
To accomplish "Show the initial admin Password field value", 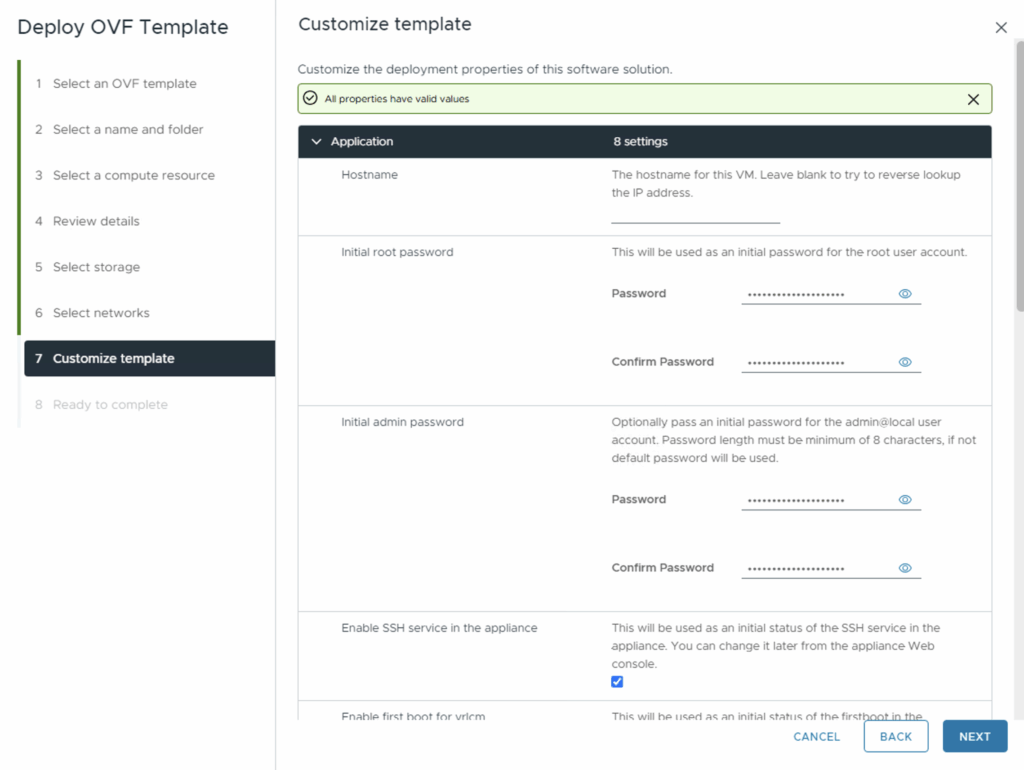I will (x=905, y=500).
